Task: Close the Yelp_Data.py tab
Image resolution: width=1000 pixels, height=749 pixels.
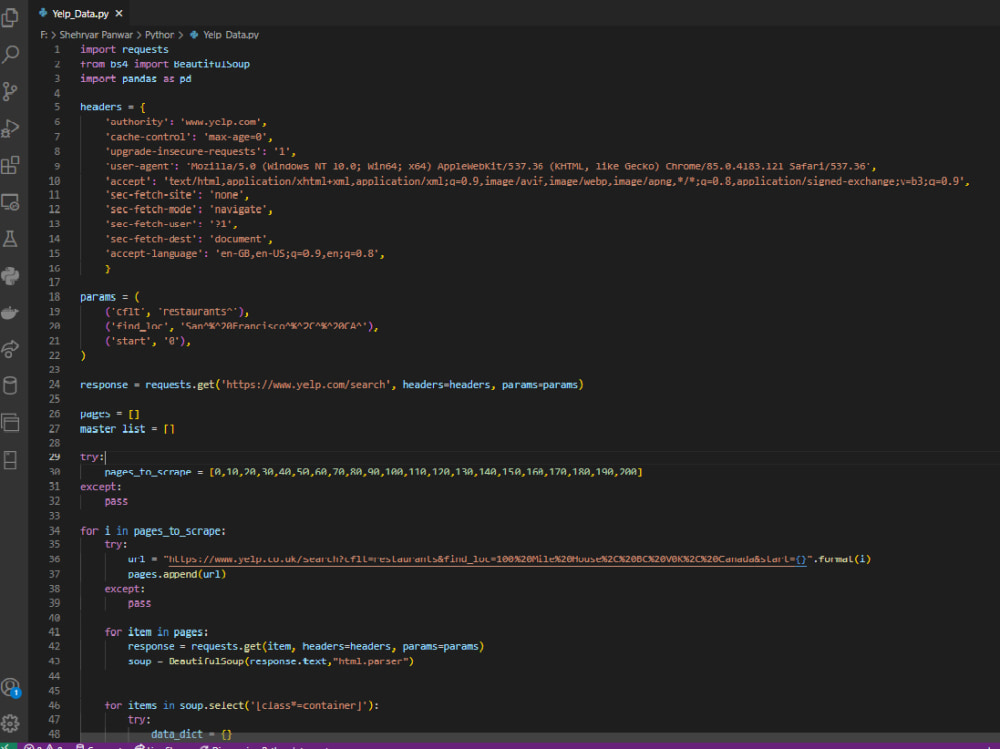Action: tap(119, 13)
